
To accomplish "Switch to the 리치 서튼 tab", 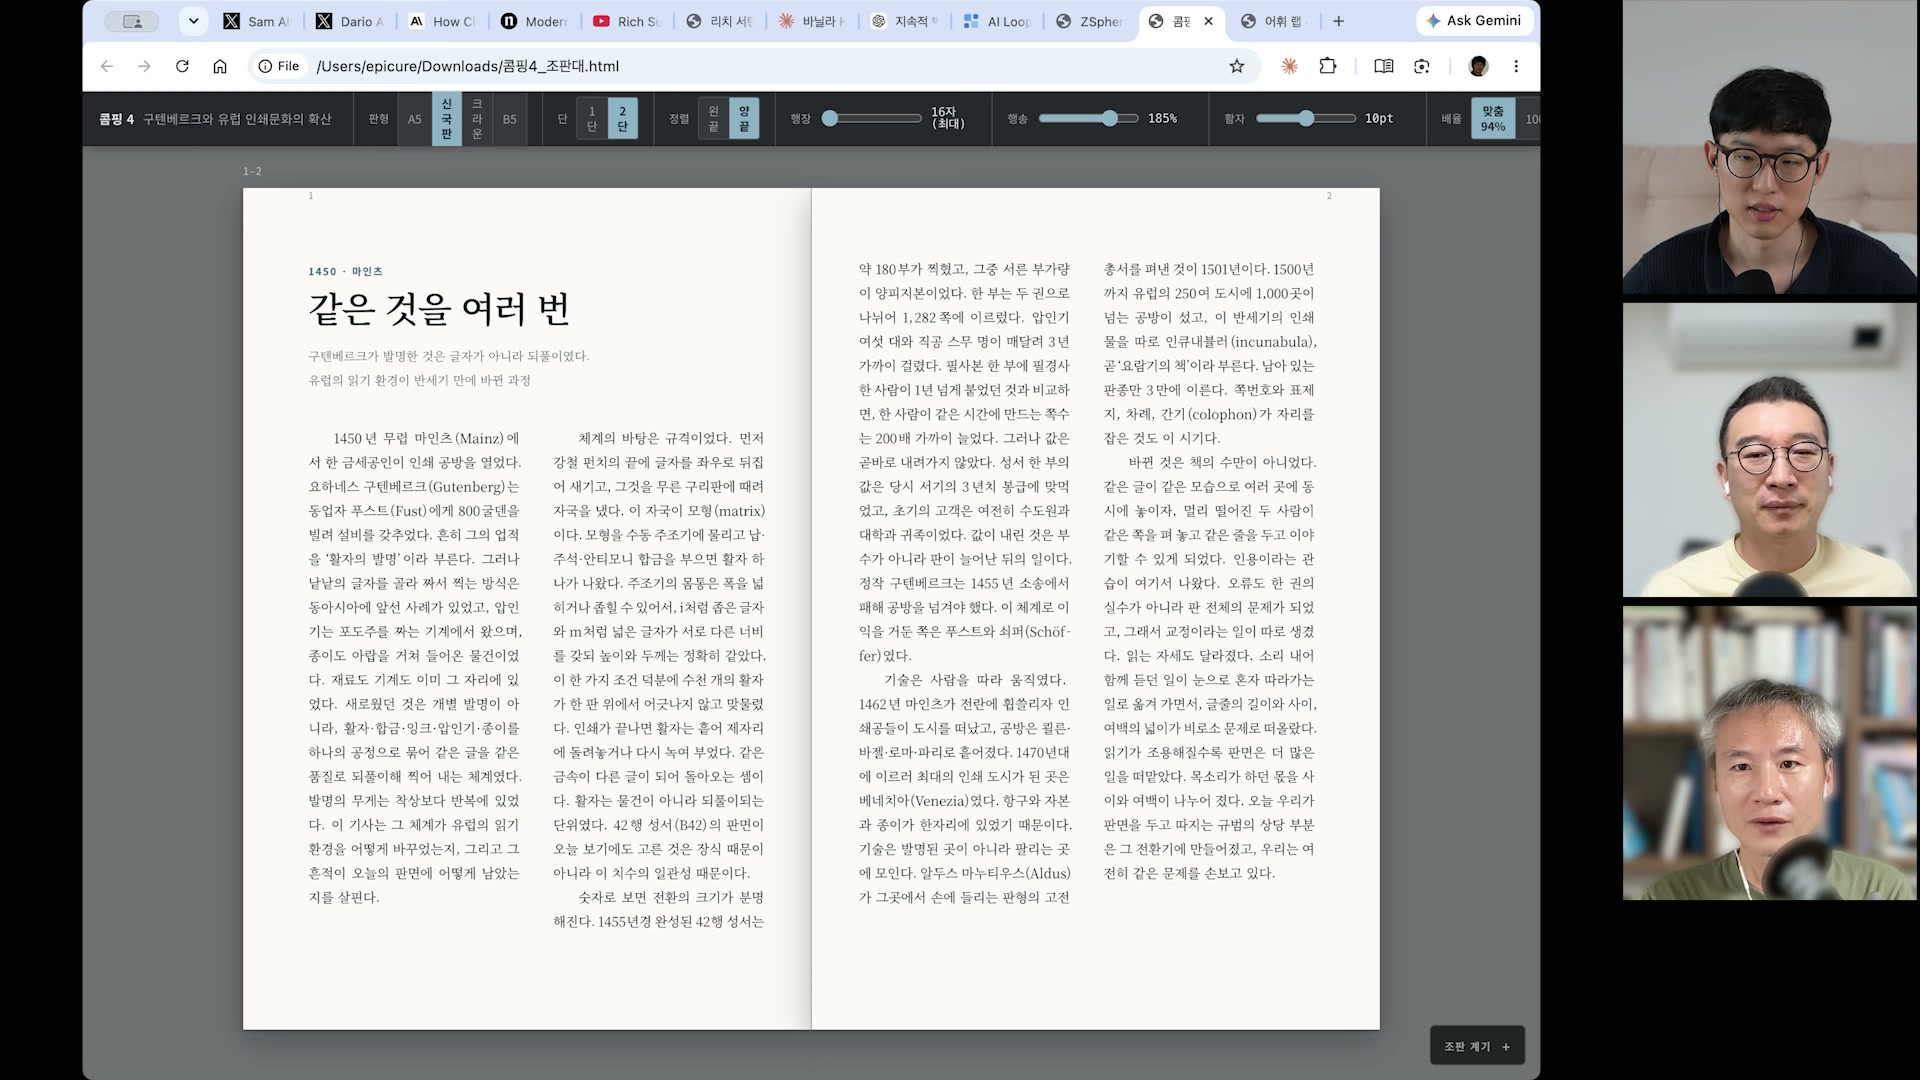I will coord(720,21).
